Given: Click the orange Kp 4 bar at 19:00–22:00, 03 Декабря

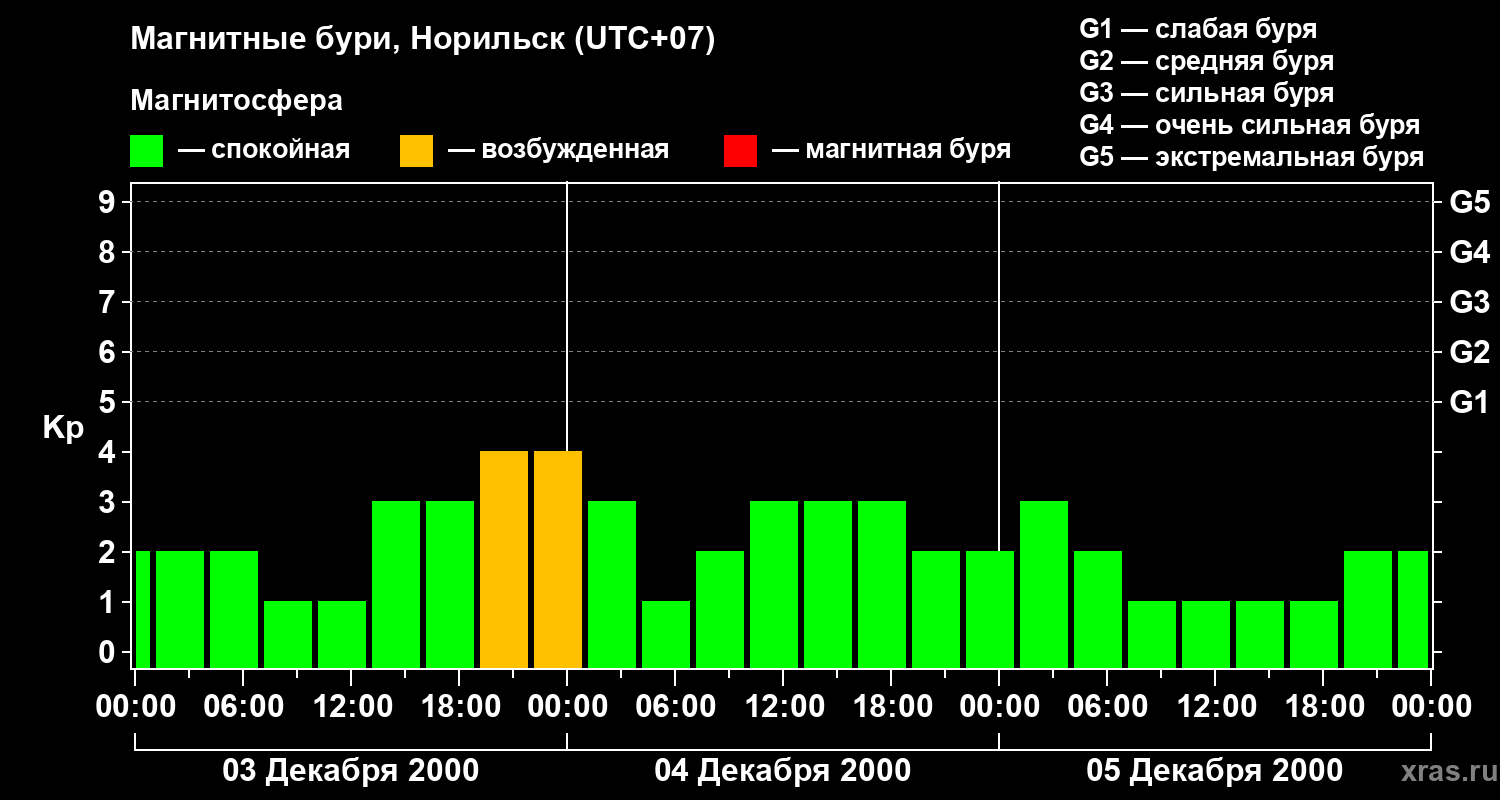Looking at the screenshot, I should pyautogui.click(x=504, y=559).
